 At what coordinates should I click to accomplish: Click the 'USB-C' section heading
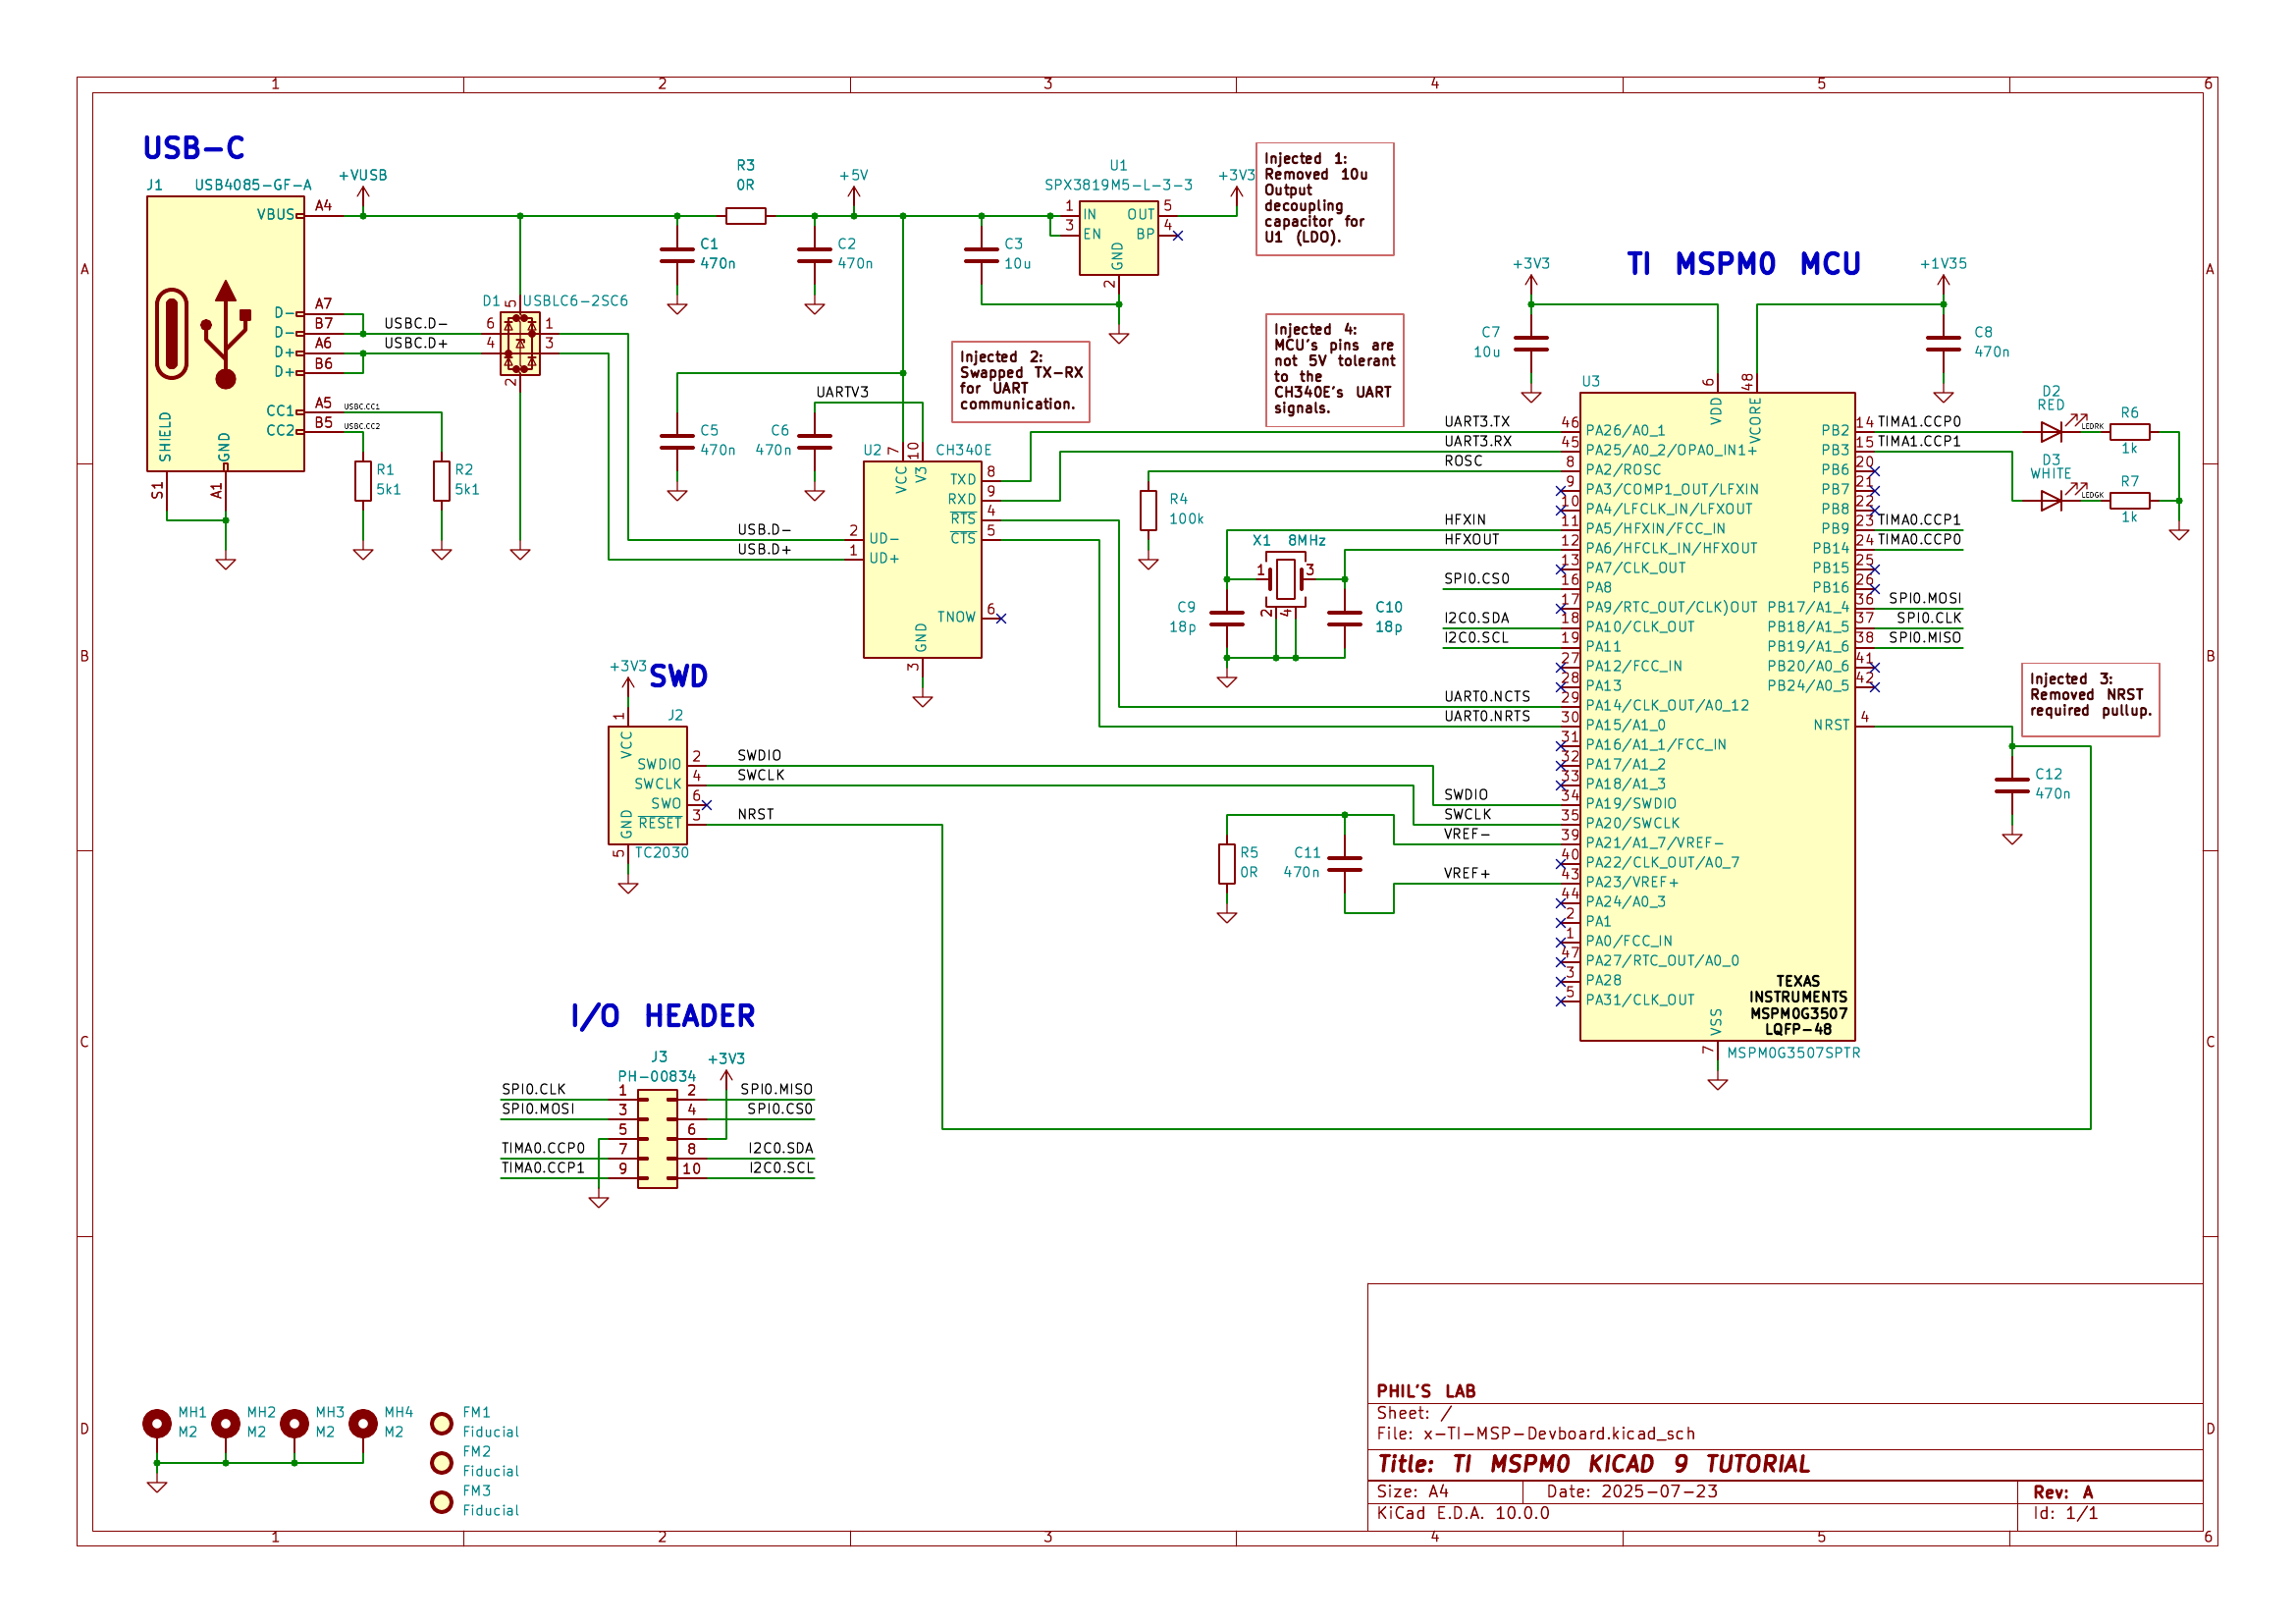point(194,148)
